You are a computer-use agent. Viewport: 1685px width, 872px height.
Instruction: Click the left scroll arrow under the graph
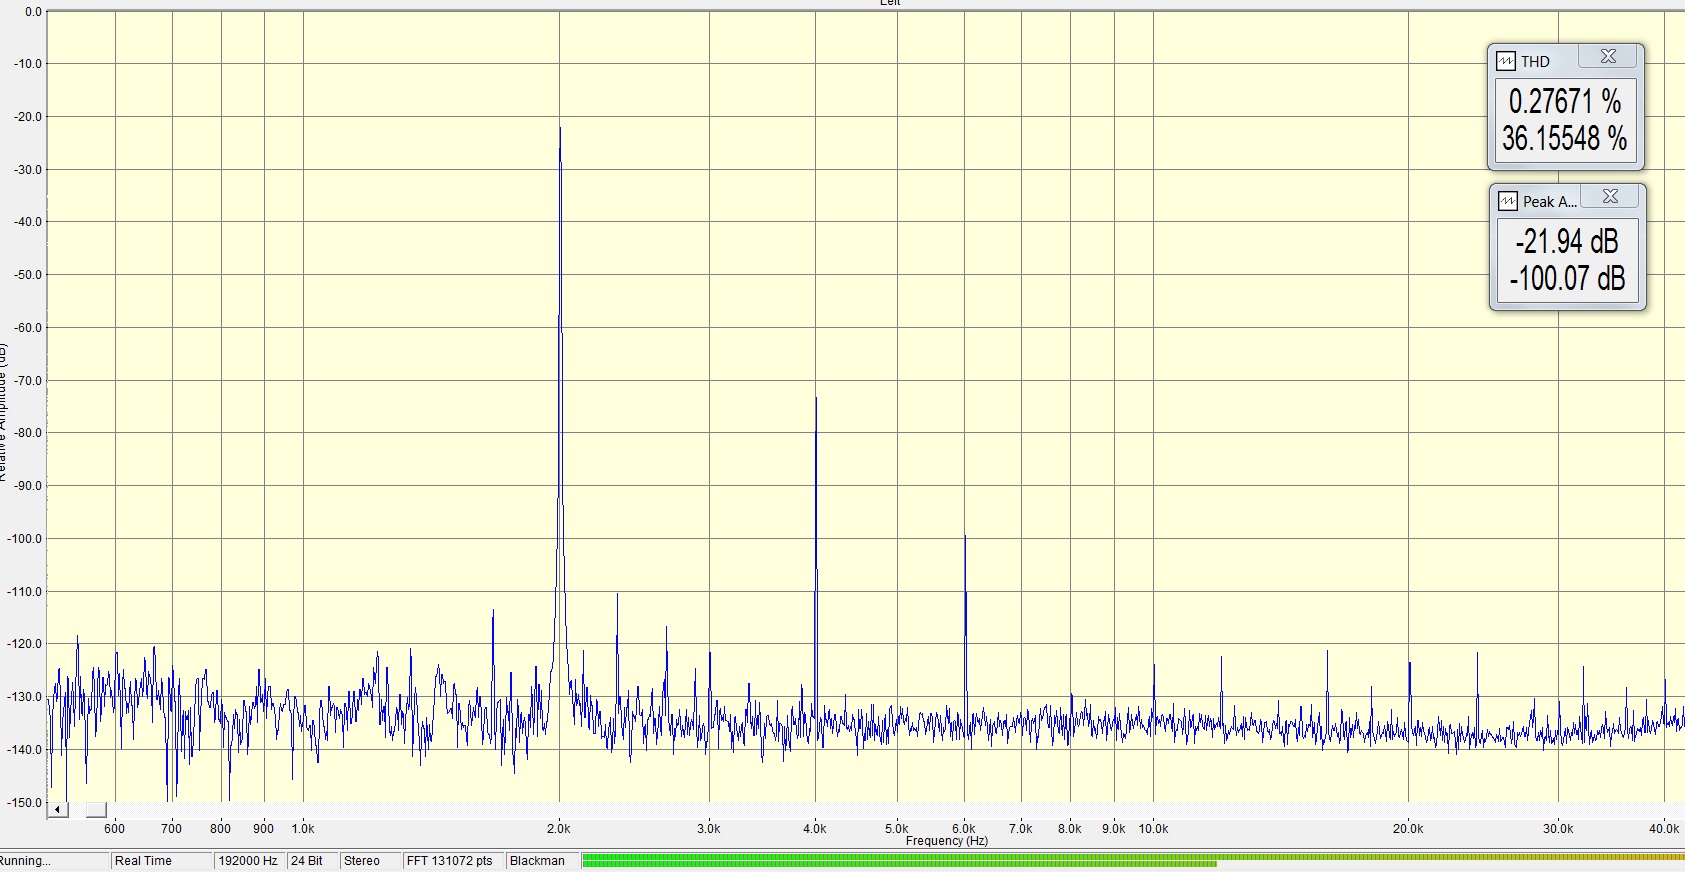tap(58, 809)
